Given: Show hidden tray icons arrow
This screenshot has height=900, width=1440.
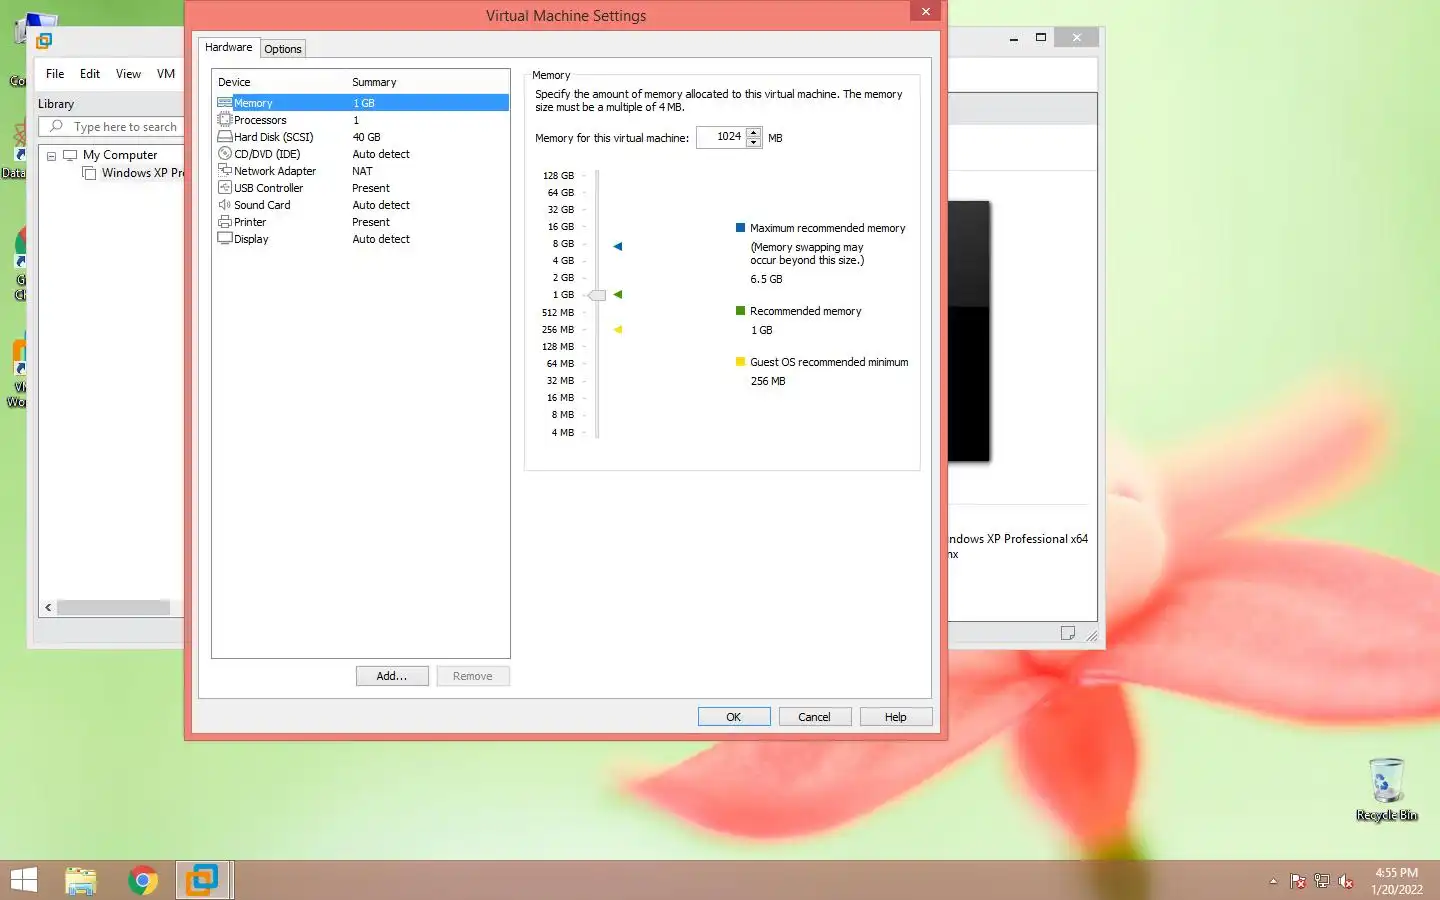Looking at the screenshot, I should 1273,881.
